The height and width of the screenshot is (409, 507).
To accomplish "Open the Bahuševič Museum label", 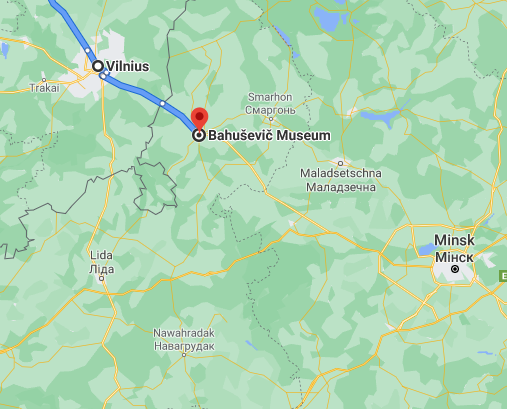I will pyautogui.click(x=269, y=135).
